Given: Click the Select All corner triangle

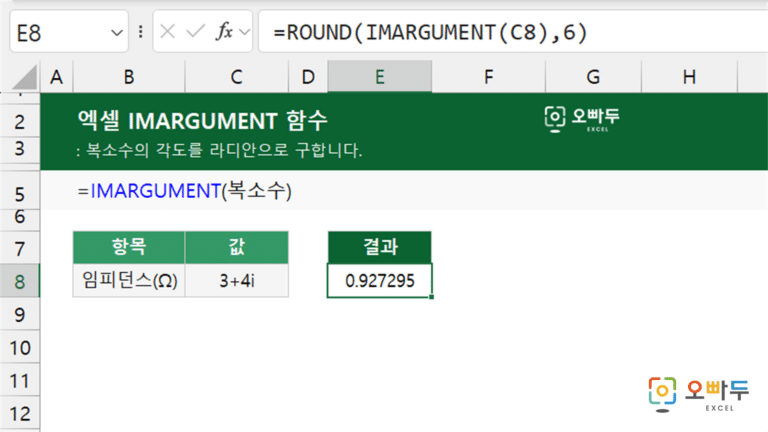Looking at the screenshot, I should (24, 77).
